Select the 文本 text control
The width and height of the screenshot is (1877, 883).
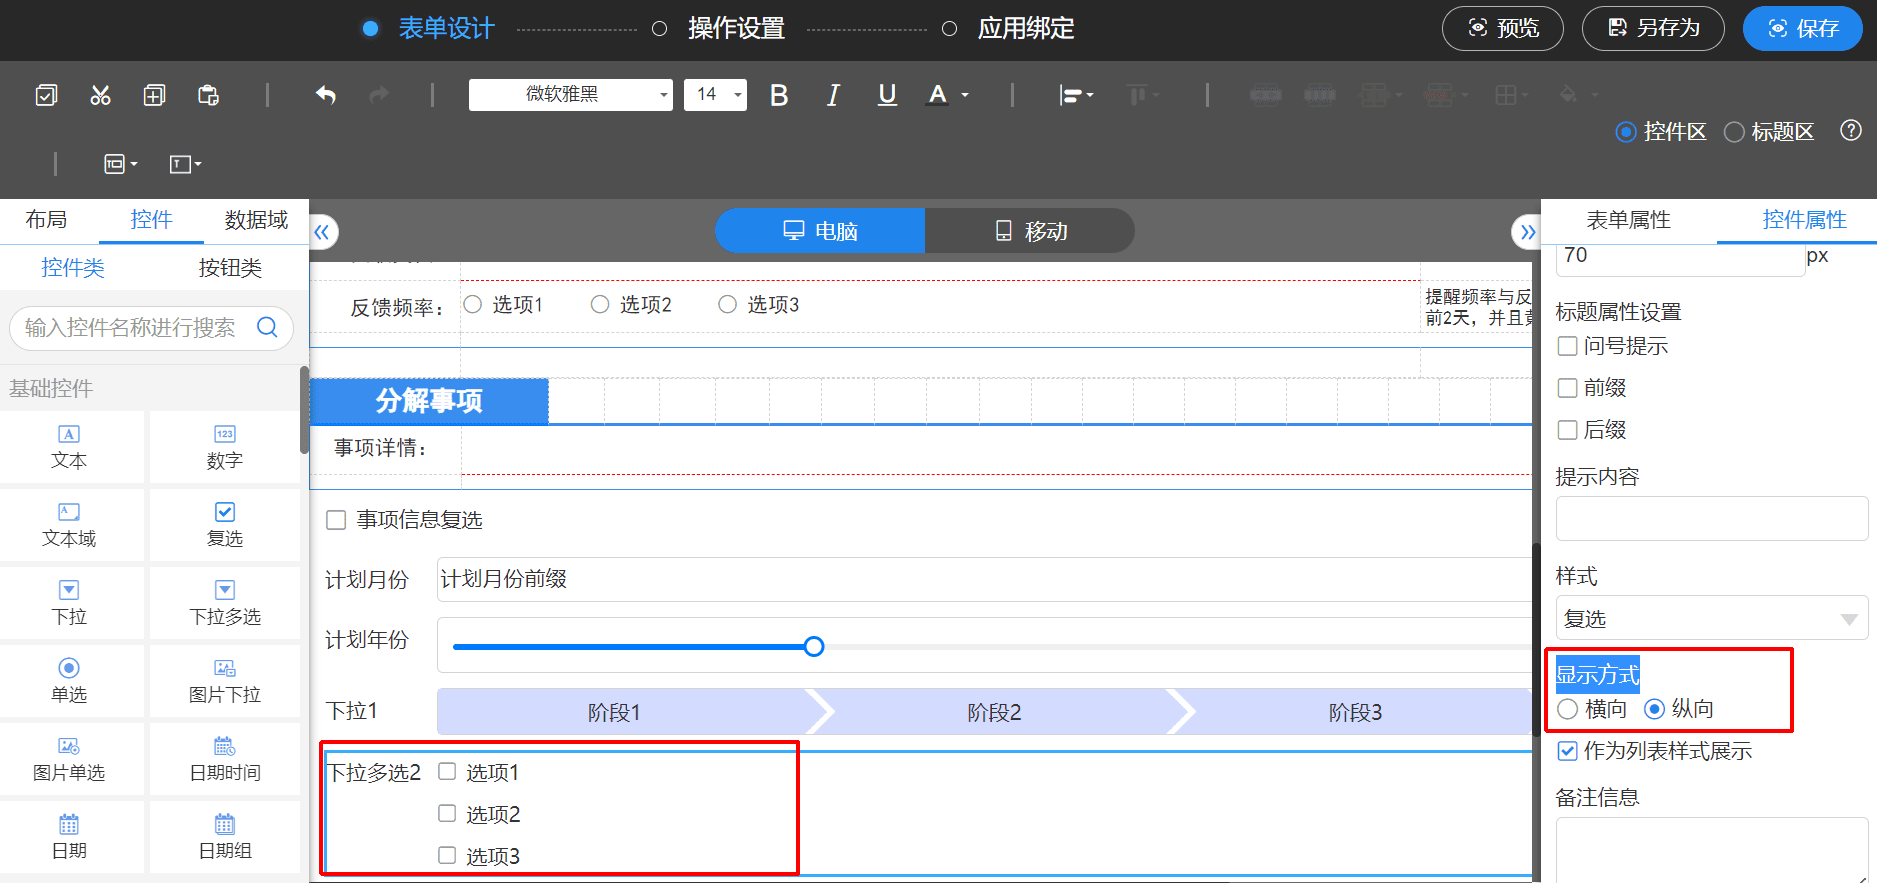click(69, 447)
